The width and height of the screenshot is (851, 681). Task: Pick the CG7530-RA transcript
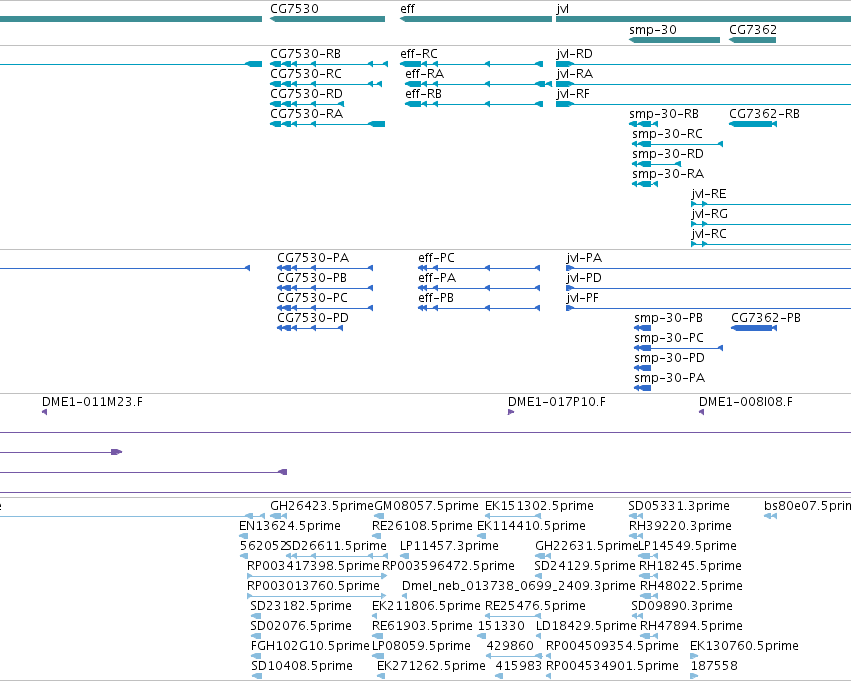[x=327, y=124]
